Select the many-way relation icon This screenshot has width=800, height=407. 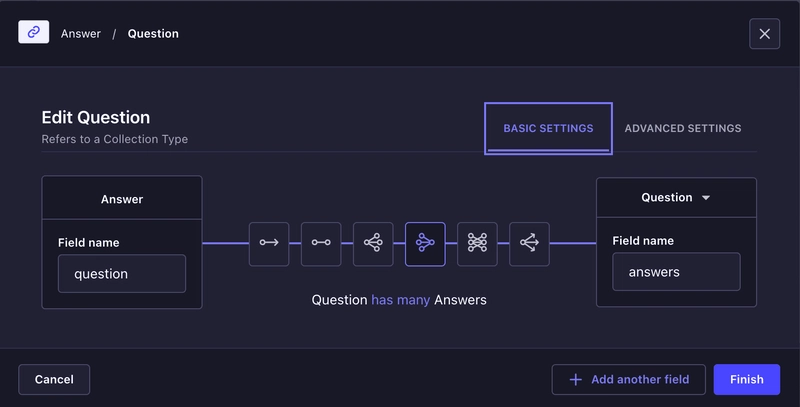pos(529,244)
